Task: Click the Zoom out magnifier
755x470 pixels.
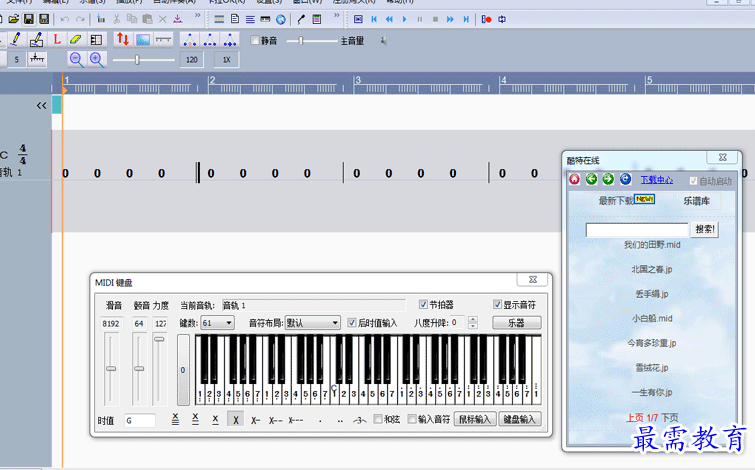Action: click(76, 59)
